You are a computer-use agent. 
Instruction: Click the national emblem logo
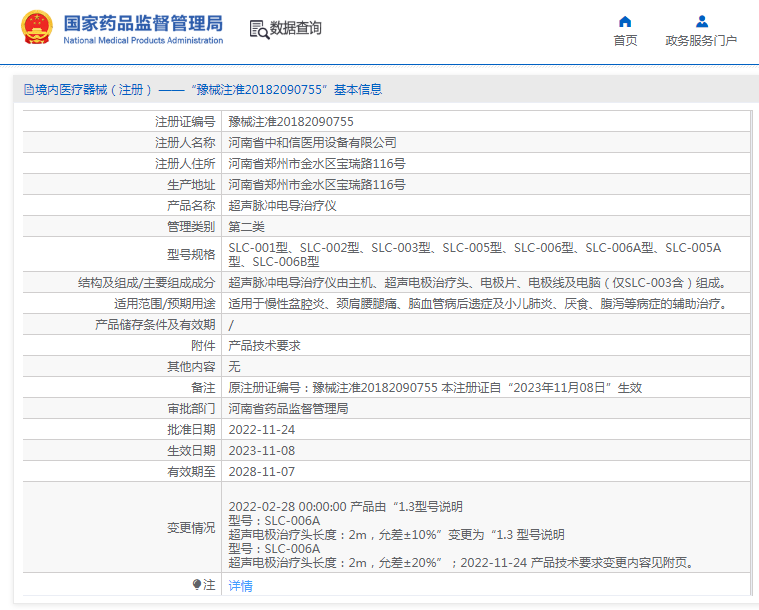coord(37,27)
